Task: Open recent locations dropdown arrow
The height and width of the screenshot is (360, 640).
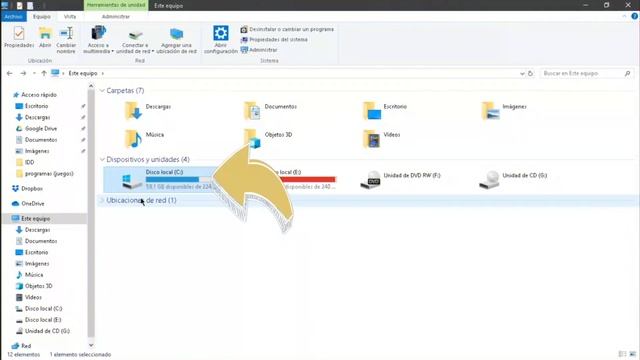Action: pos(34,73)
